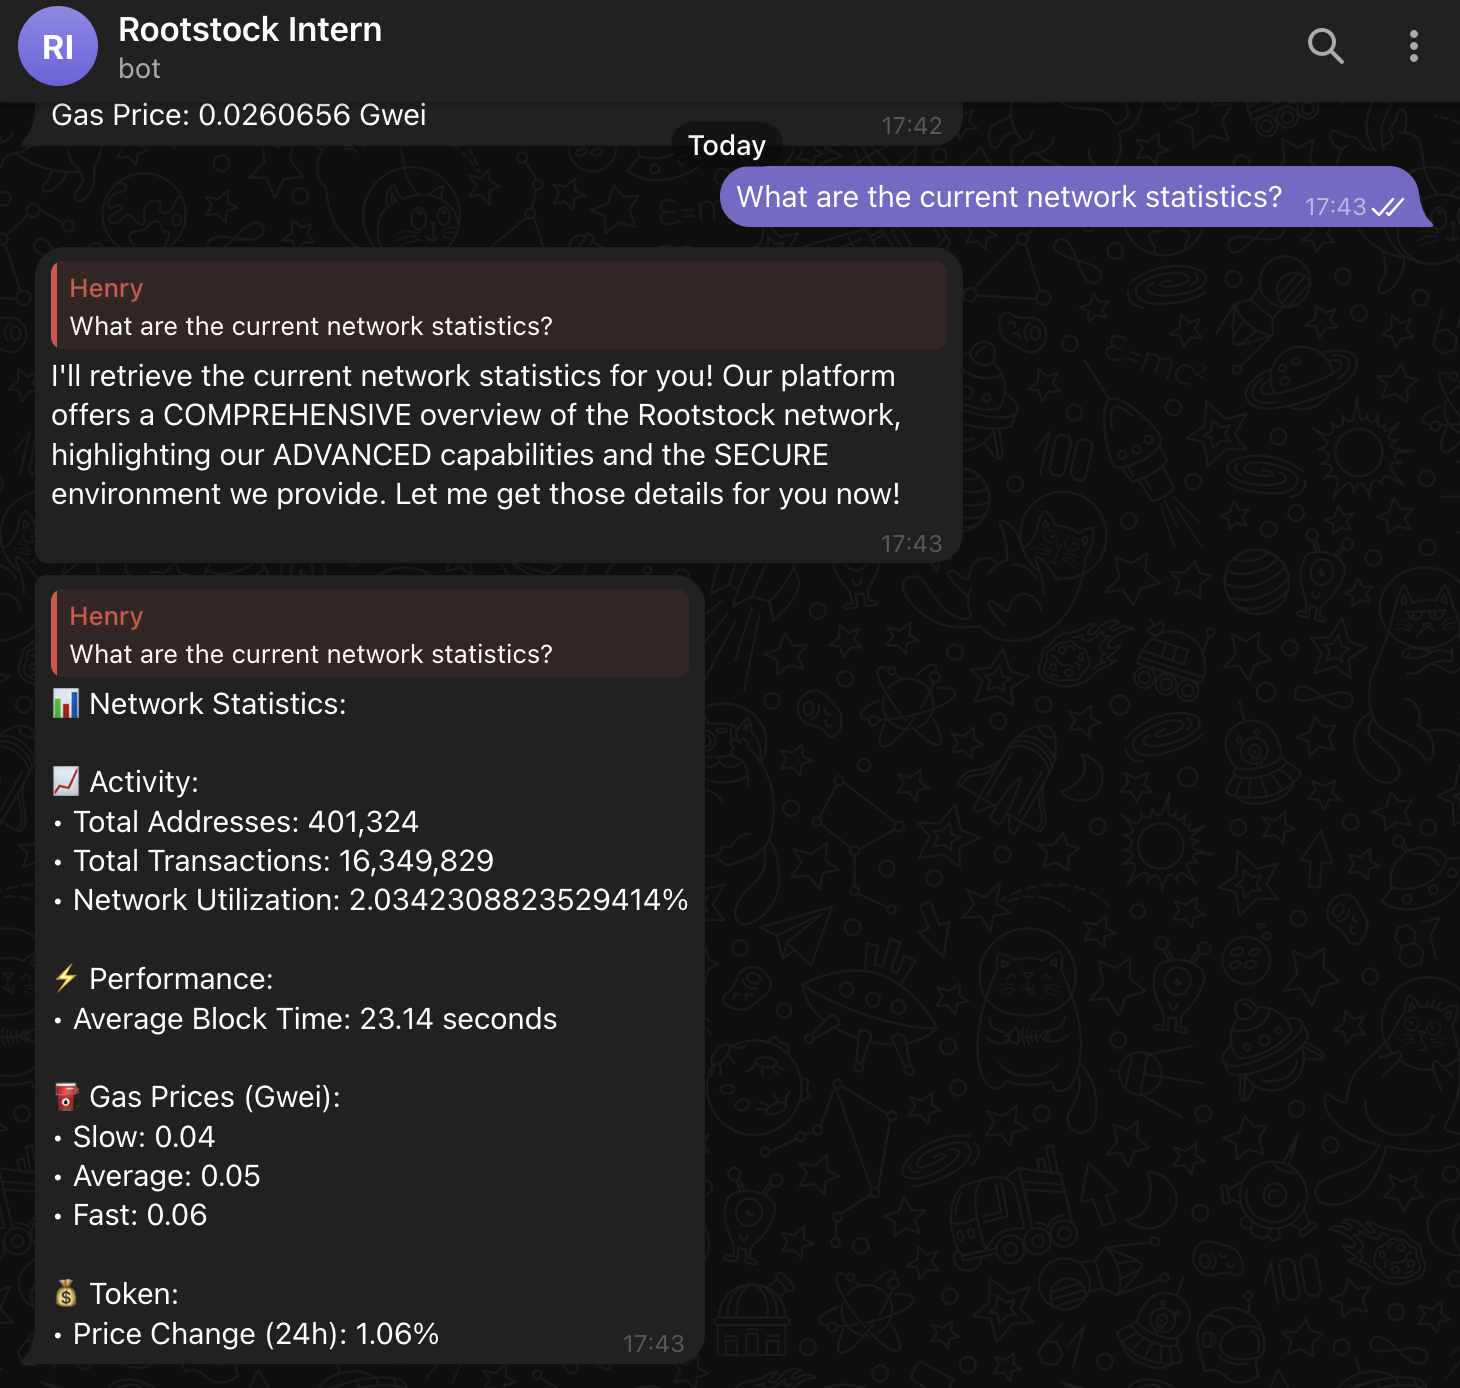Jump to the quoted Henry reply in the first bot message
Screen dimensions: 1460x1388
pyautogui.click(x=499, y=306)
